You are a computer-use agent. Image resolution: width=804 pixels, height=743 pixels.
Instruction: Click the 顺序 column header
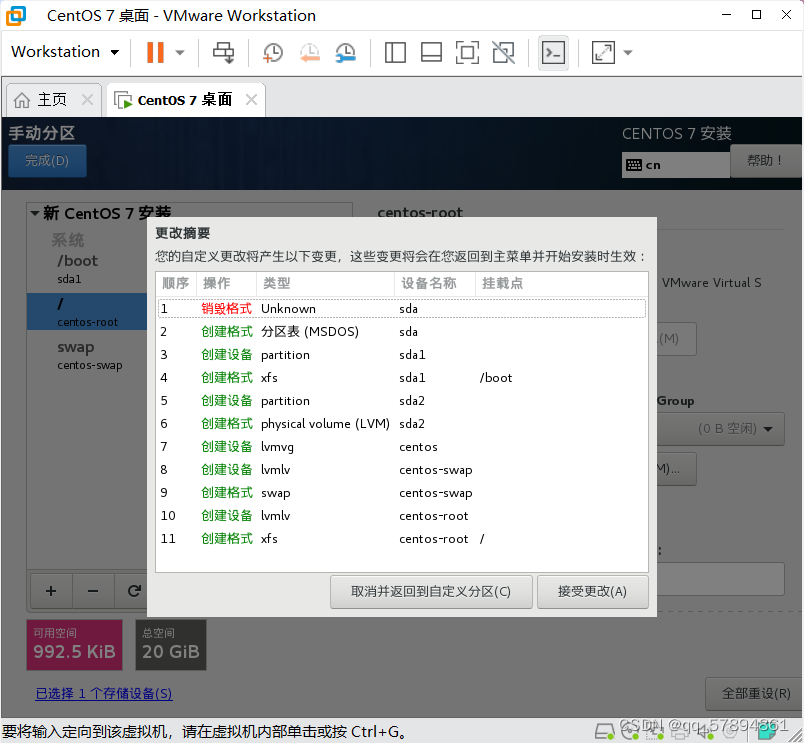[176, 283]
